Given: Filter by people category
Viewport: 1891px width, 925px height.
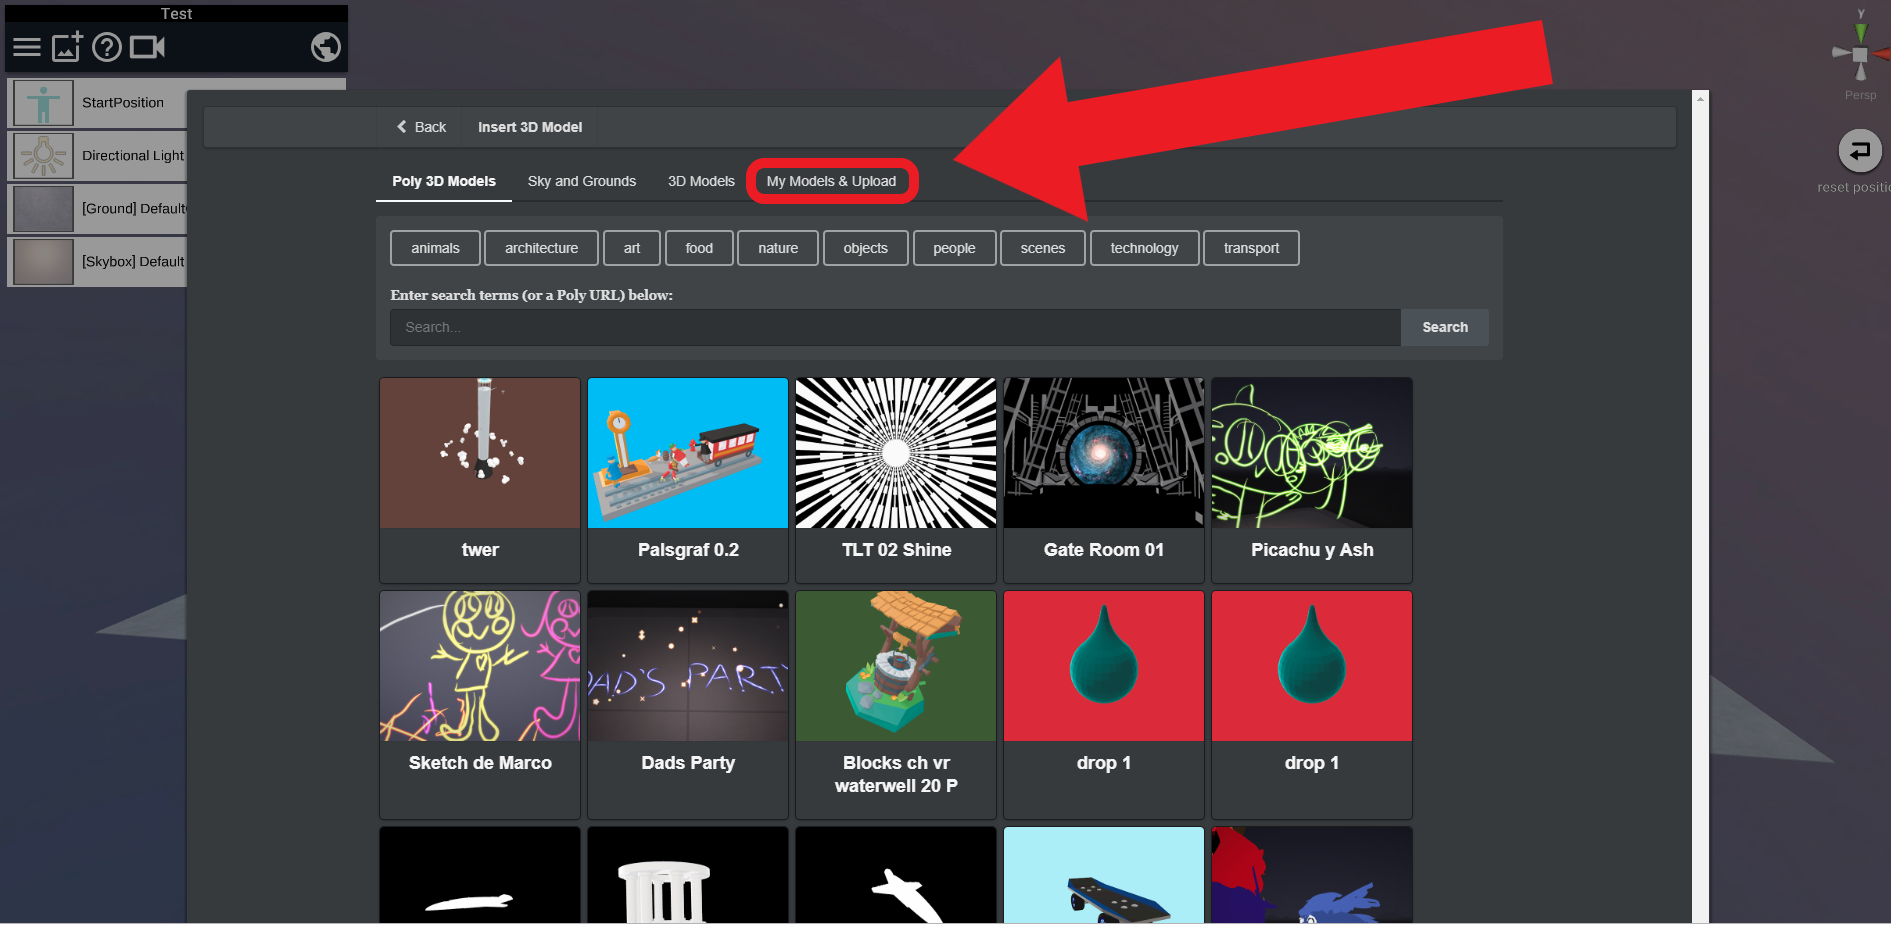Looking at the screenshot, I should point(954,248).
